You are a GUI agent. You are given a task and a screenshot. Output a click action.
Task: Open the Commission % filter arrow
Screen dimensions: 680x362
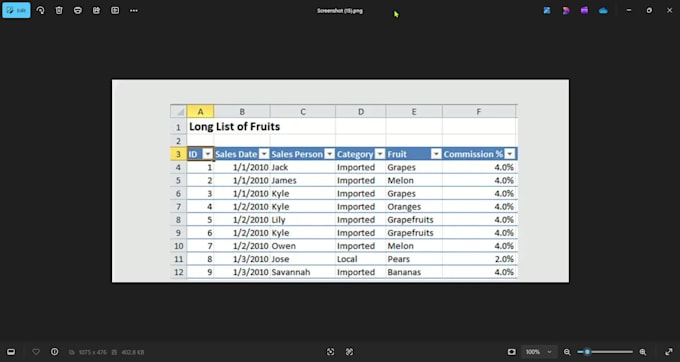click(x=510, y=154)
